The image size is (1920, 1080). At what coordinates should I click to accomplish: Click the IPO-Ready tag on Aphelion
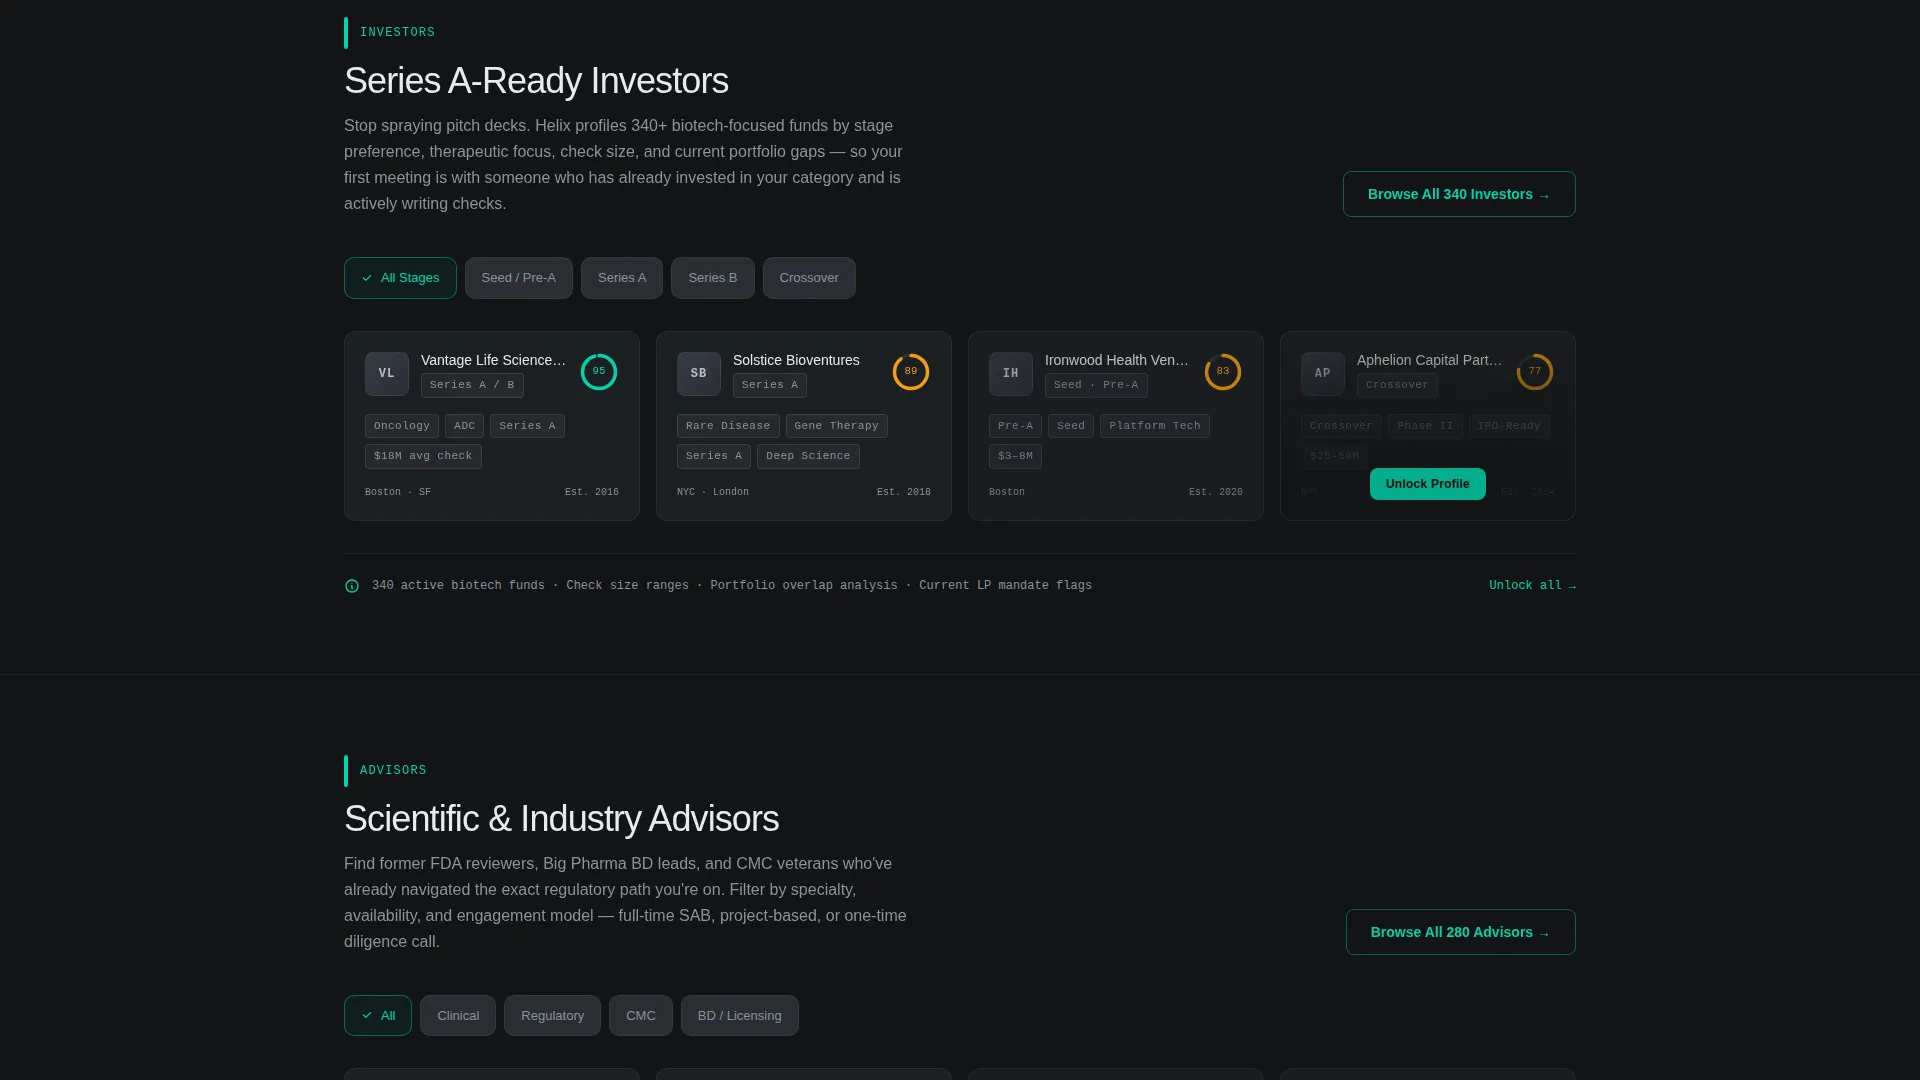1509,426
